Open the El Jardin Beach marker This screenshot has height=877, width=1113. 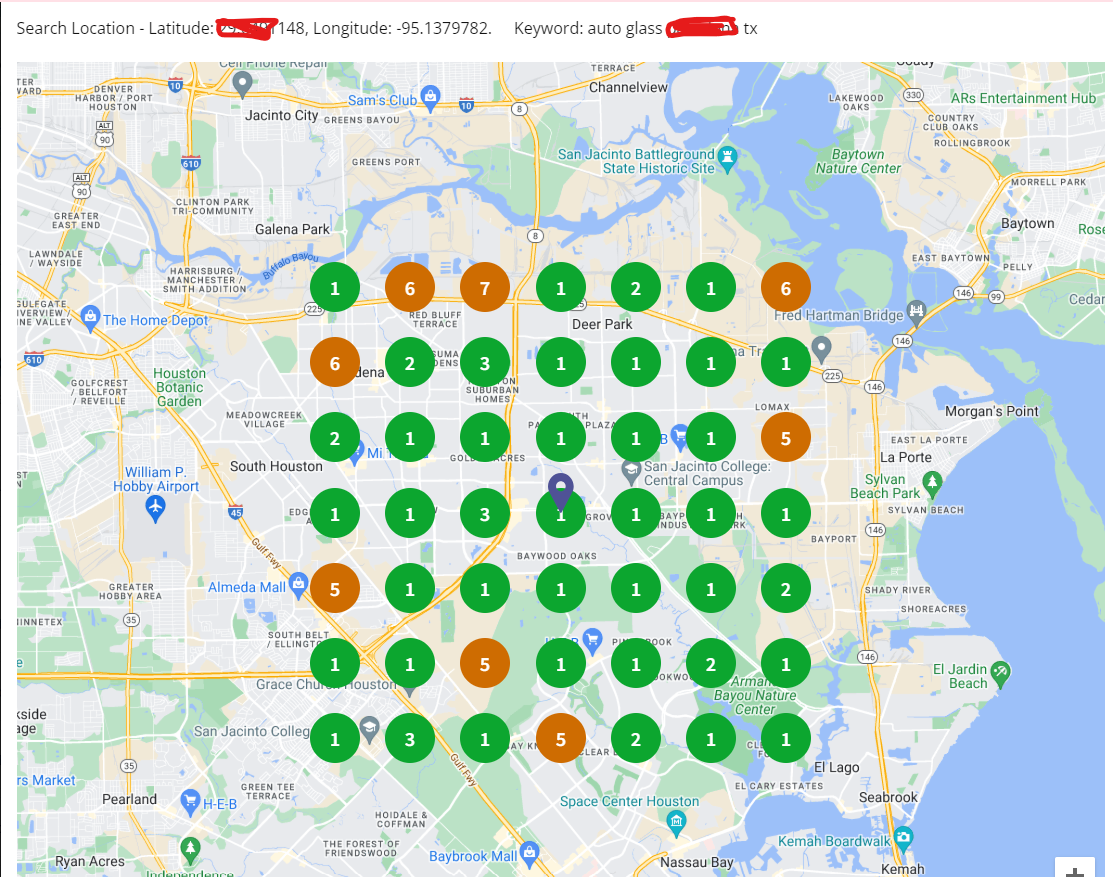click(x=1001, y=671)
